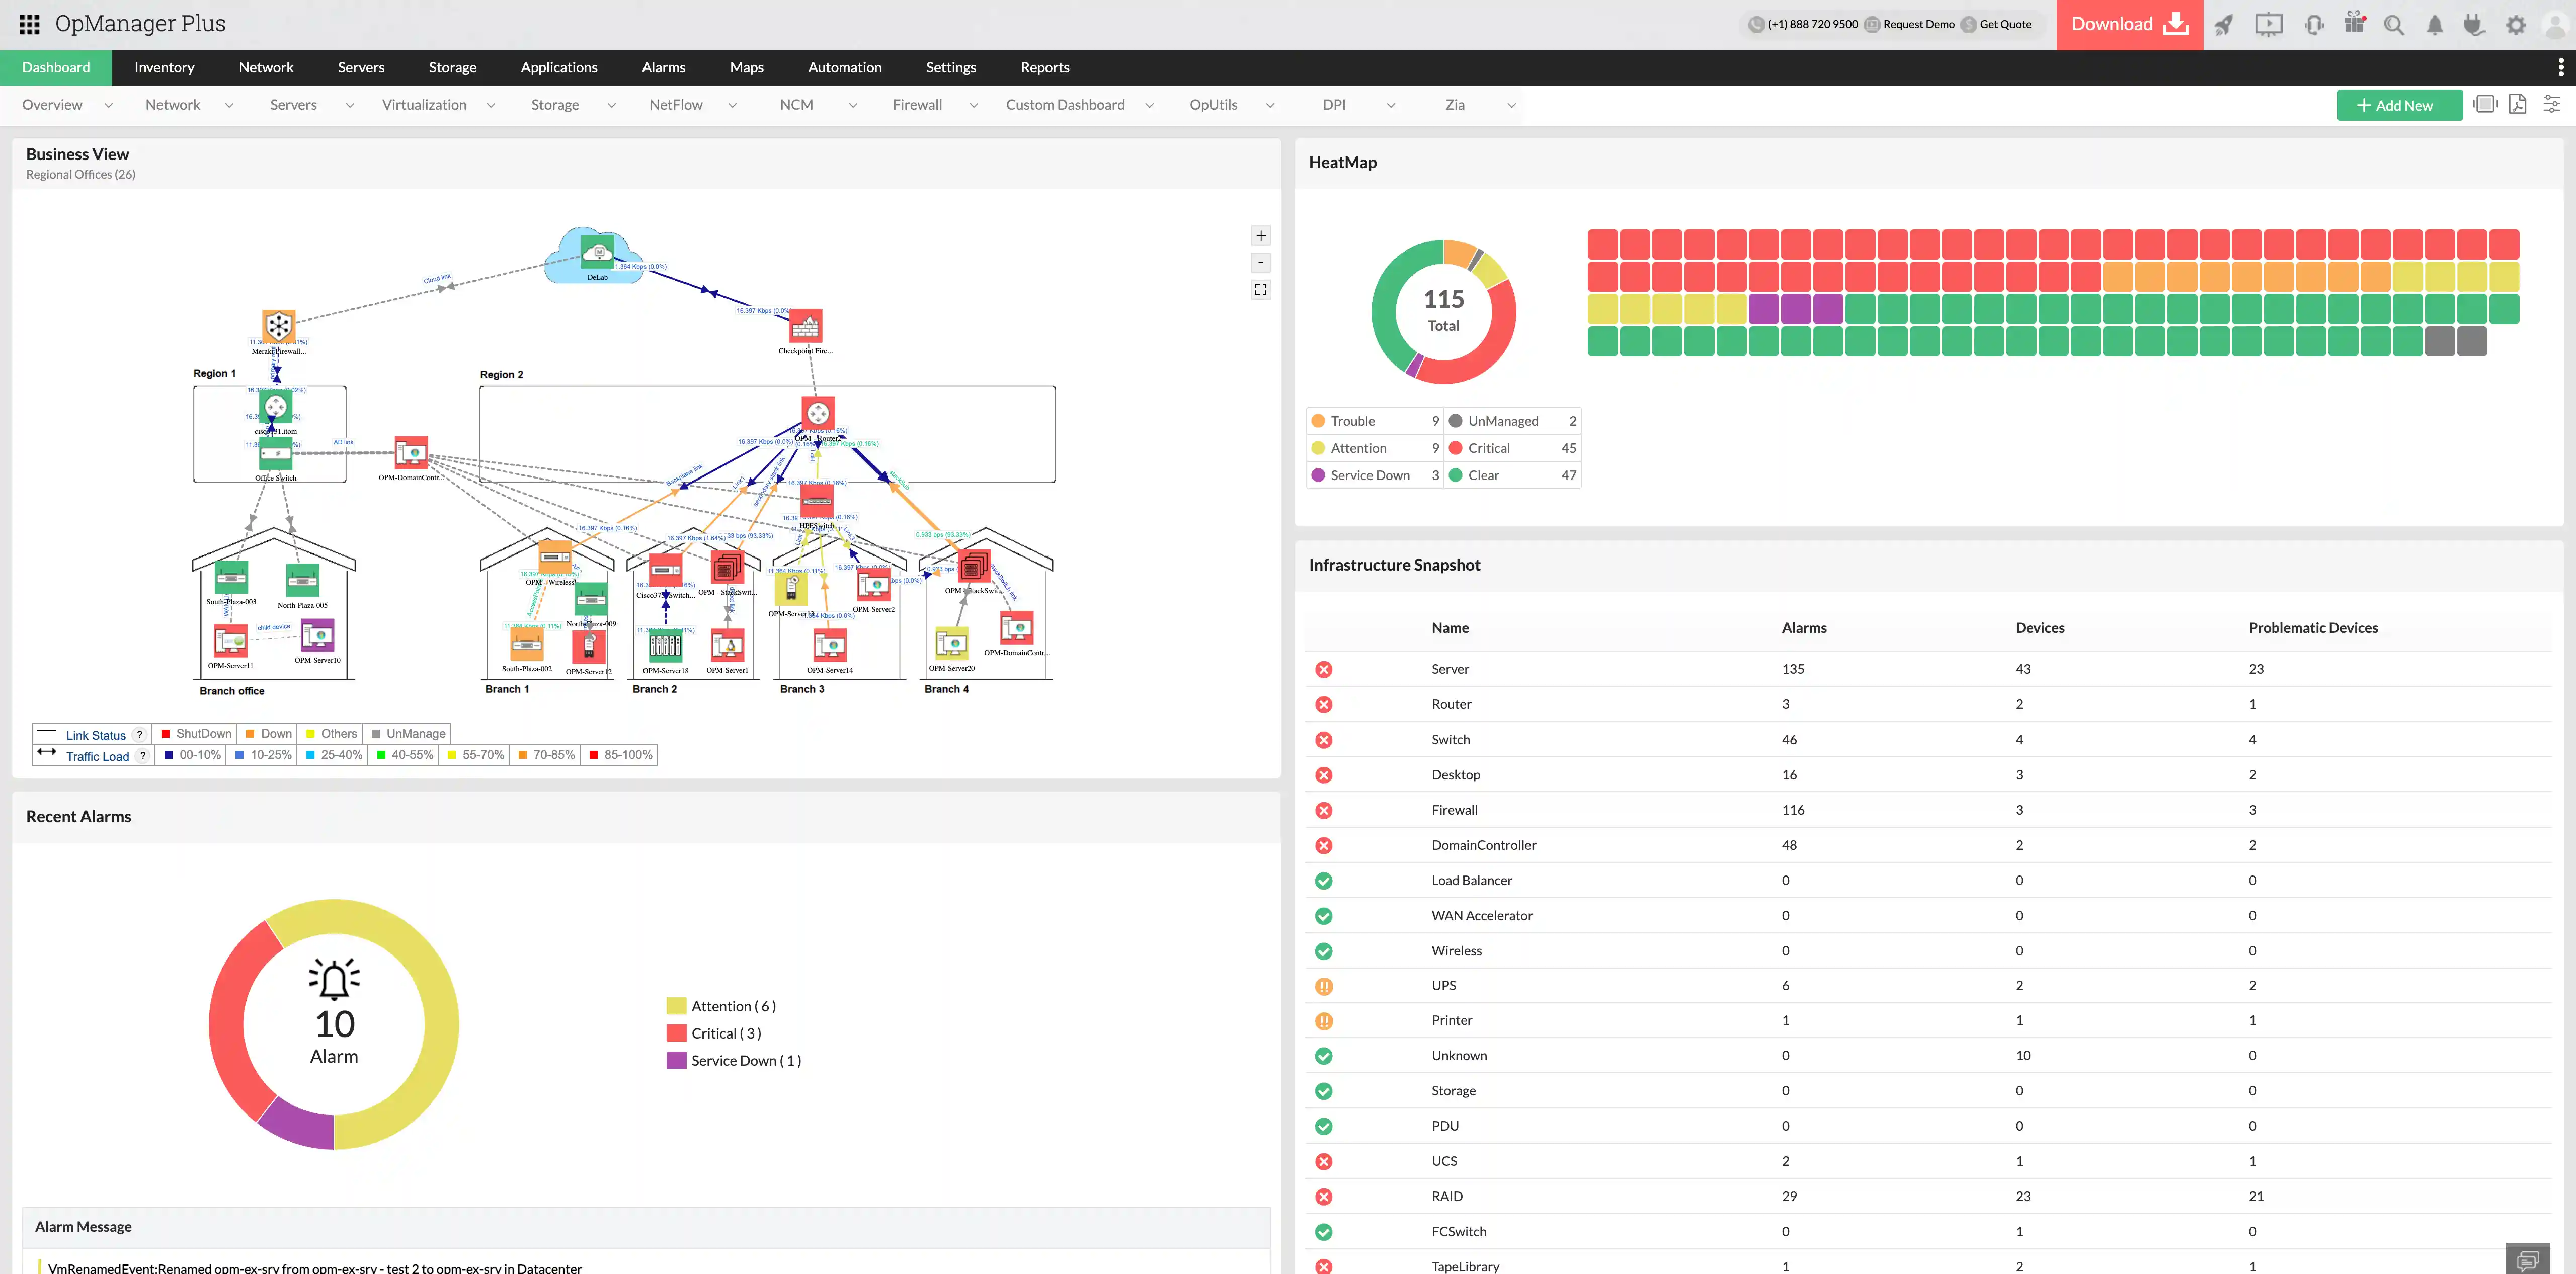2576x1274 pixels.
Task: Click the Add New button
Action: tap(2399, 105)
